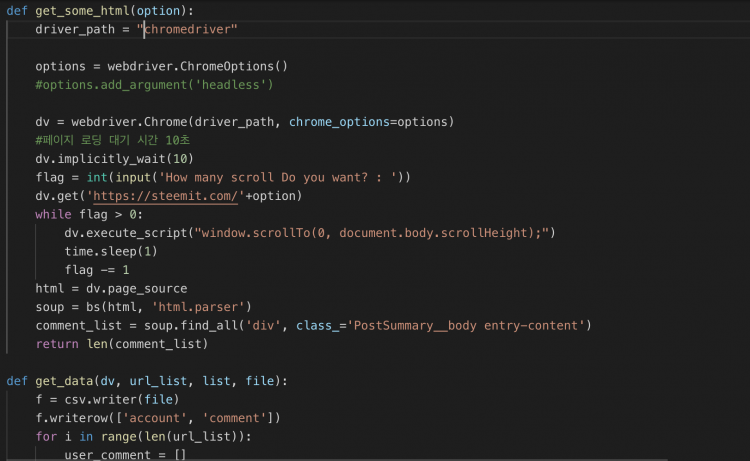
Task: Place cursor in the "chromedriver" string
Action: click(x=192, y=29)
